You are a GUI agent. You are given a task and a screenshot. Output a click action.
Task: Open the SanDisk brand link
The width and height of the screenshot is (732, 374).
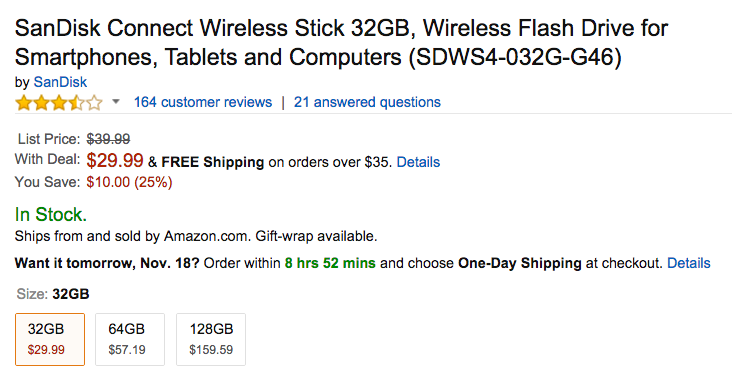[60, 82]
